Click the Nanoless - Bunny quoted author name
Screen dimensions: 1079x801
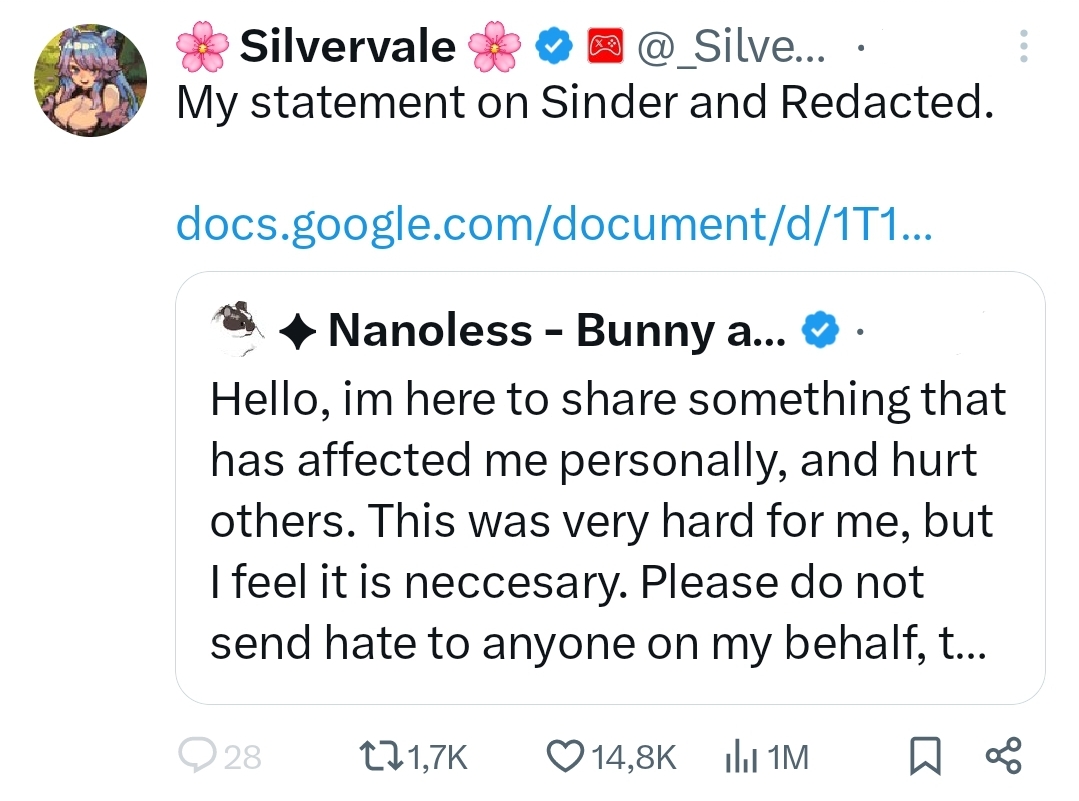coord(556,329)
